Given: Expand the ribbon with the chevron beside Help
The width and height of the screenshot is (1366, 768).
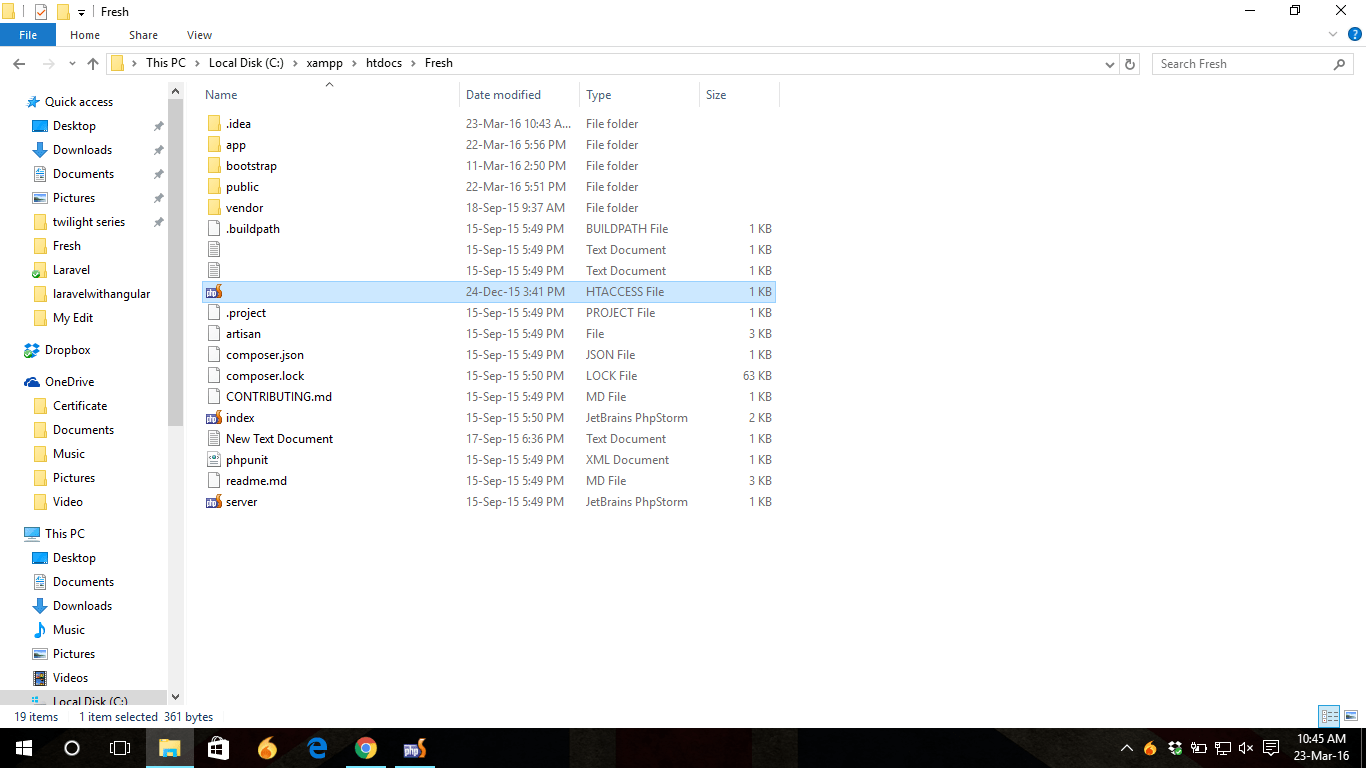Looking at the screenshot, I should (x=1332, y=35).
